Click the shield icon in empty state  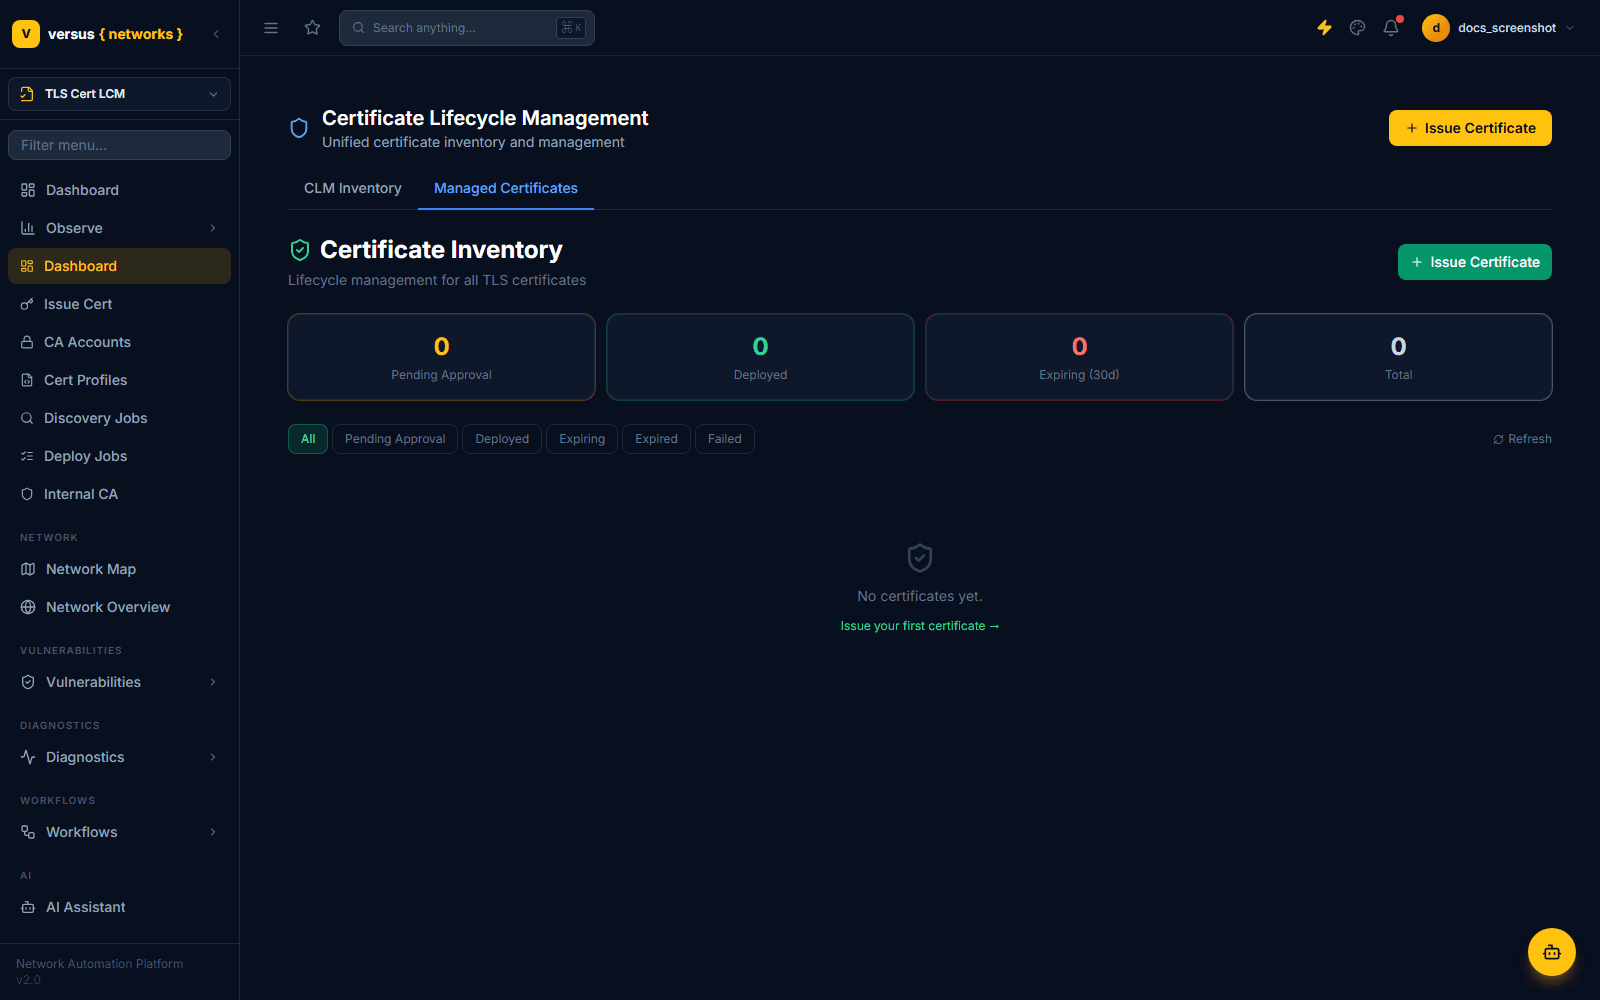(x=920, y=558)
